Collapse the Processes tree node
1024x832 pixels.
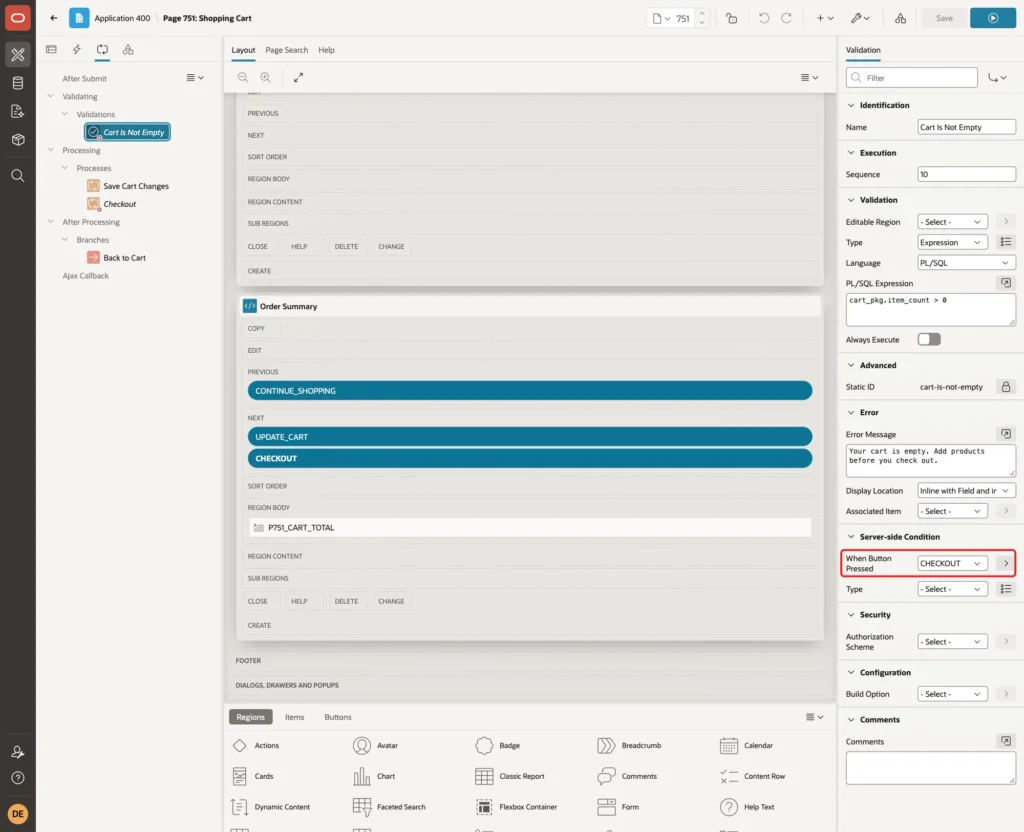tap(65, 168)
